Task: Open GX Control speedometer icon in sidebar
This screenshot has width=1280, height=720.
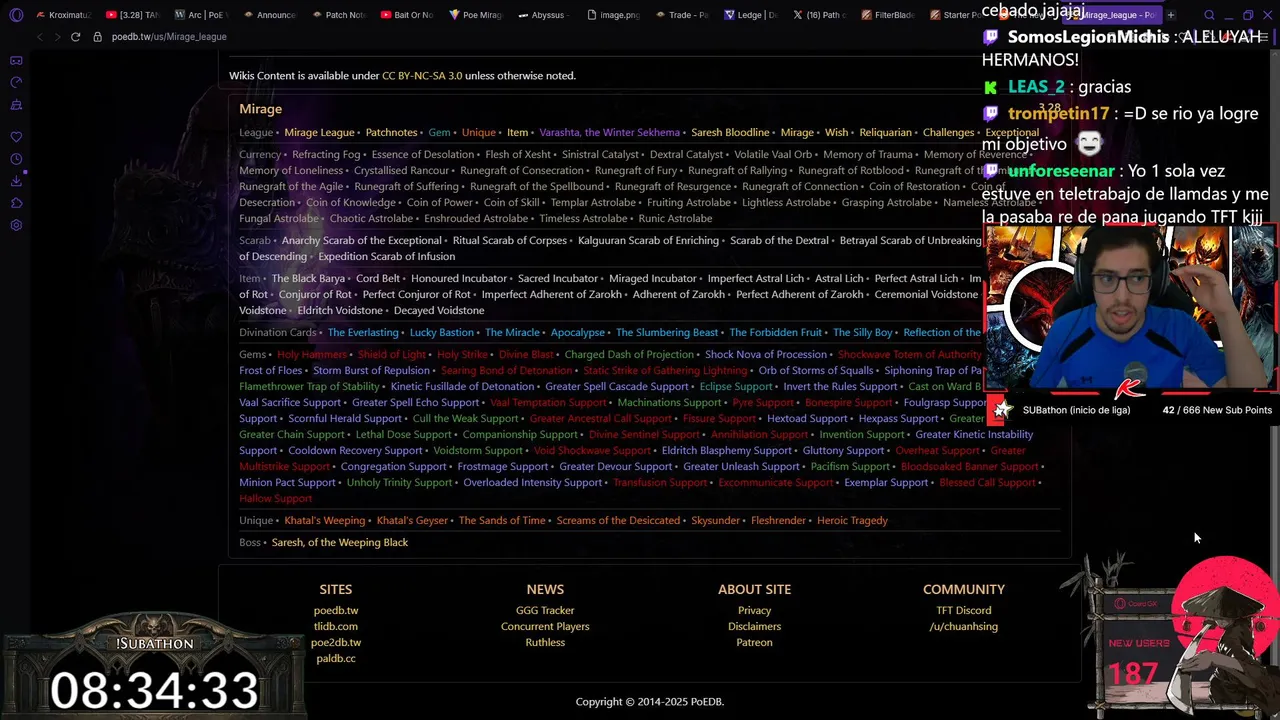Action: (16, 82)
